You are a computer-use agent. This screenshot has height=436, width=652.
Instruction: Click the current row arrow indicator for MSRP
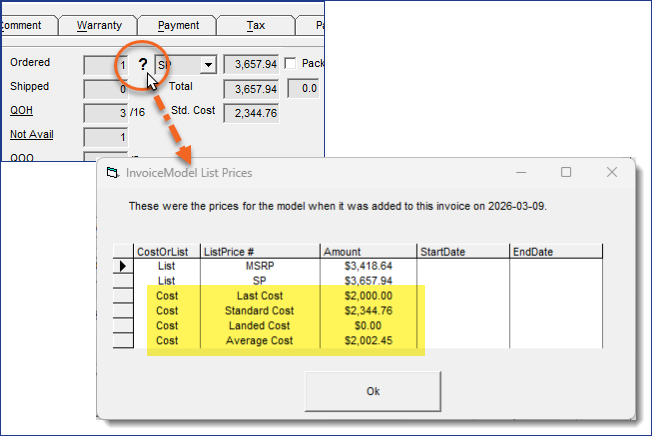coord(122,267)
